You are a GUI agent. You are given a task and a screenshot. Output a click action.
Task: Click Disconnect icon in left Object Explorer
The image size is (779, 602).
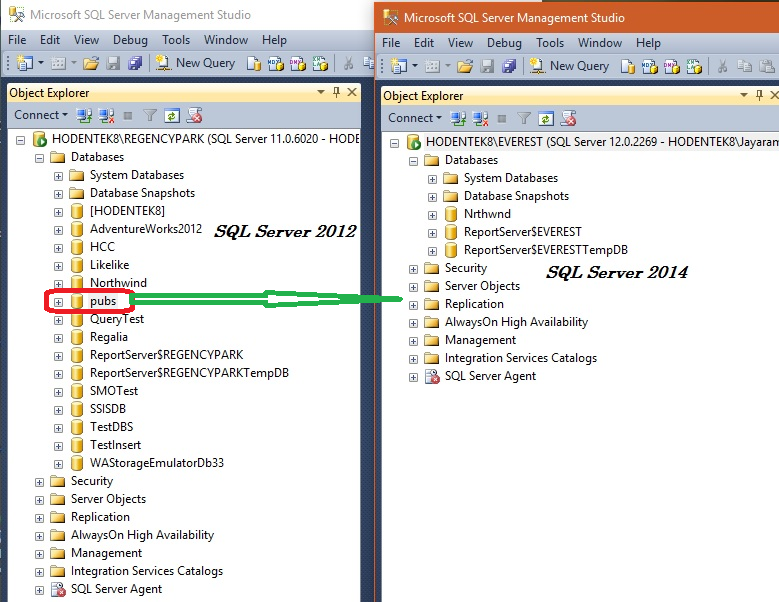click(106, 116)
